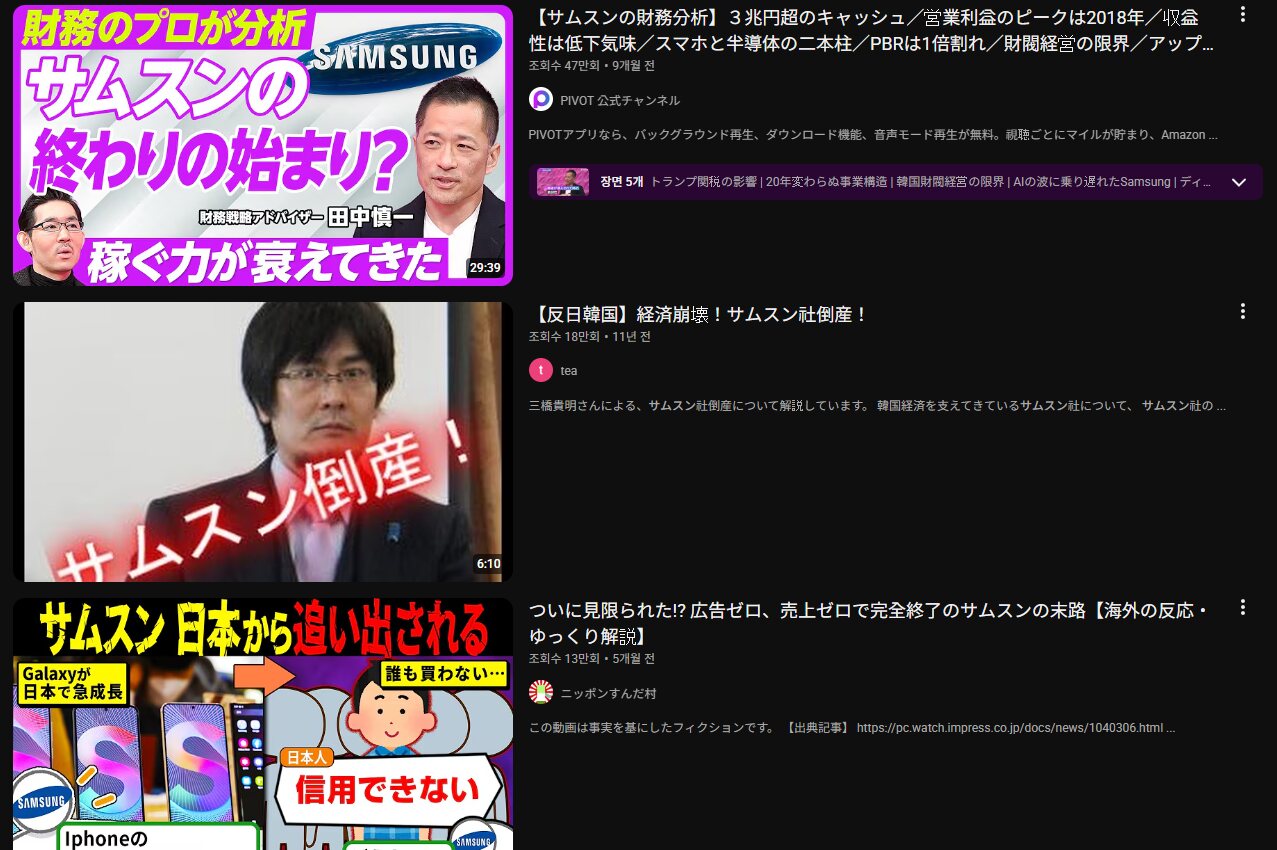Play the サムスン 日本から追い出される thumbnail video

point(262,724)
